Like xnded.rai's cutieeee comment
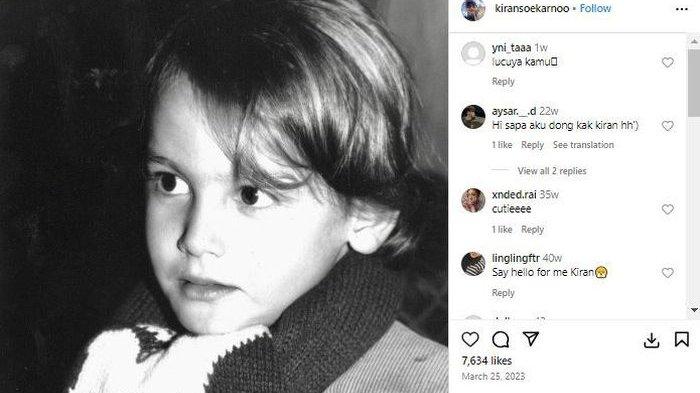This screenshot has width=700, height=393. [x=667, y=209]
